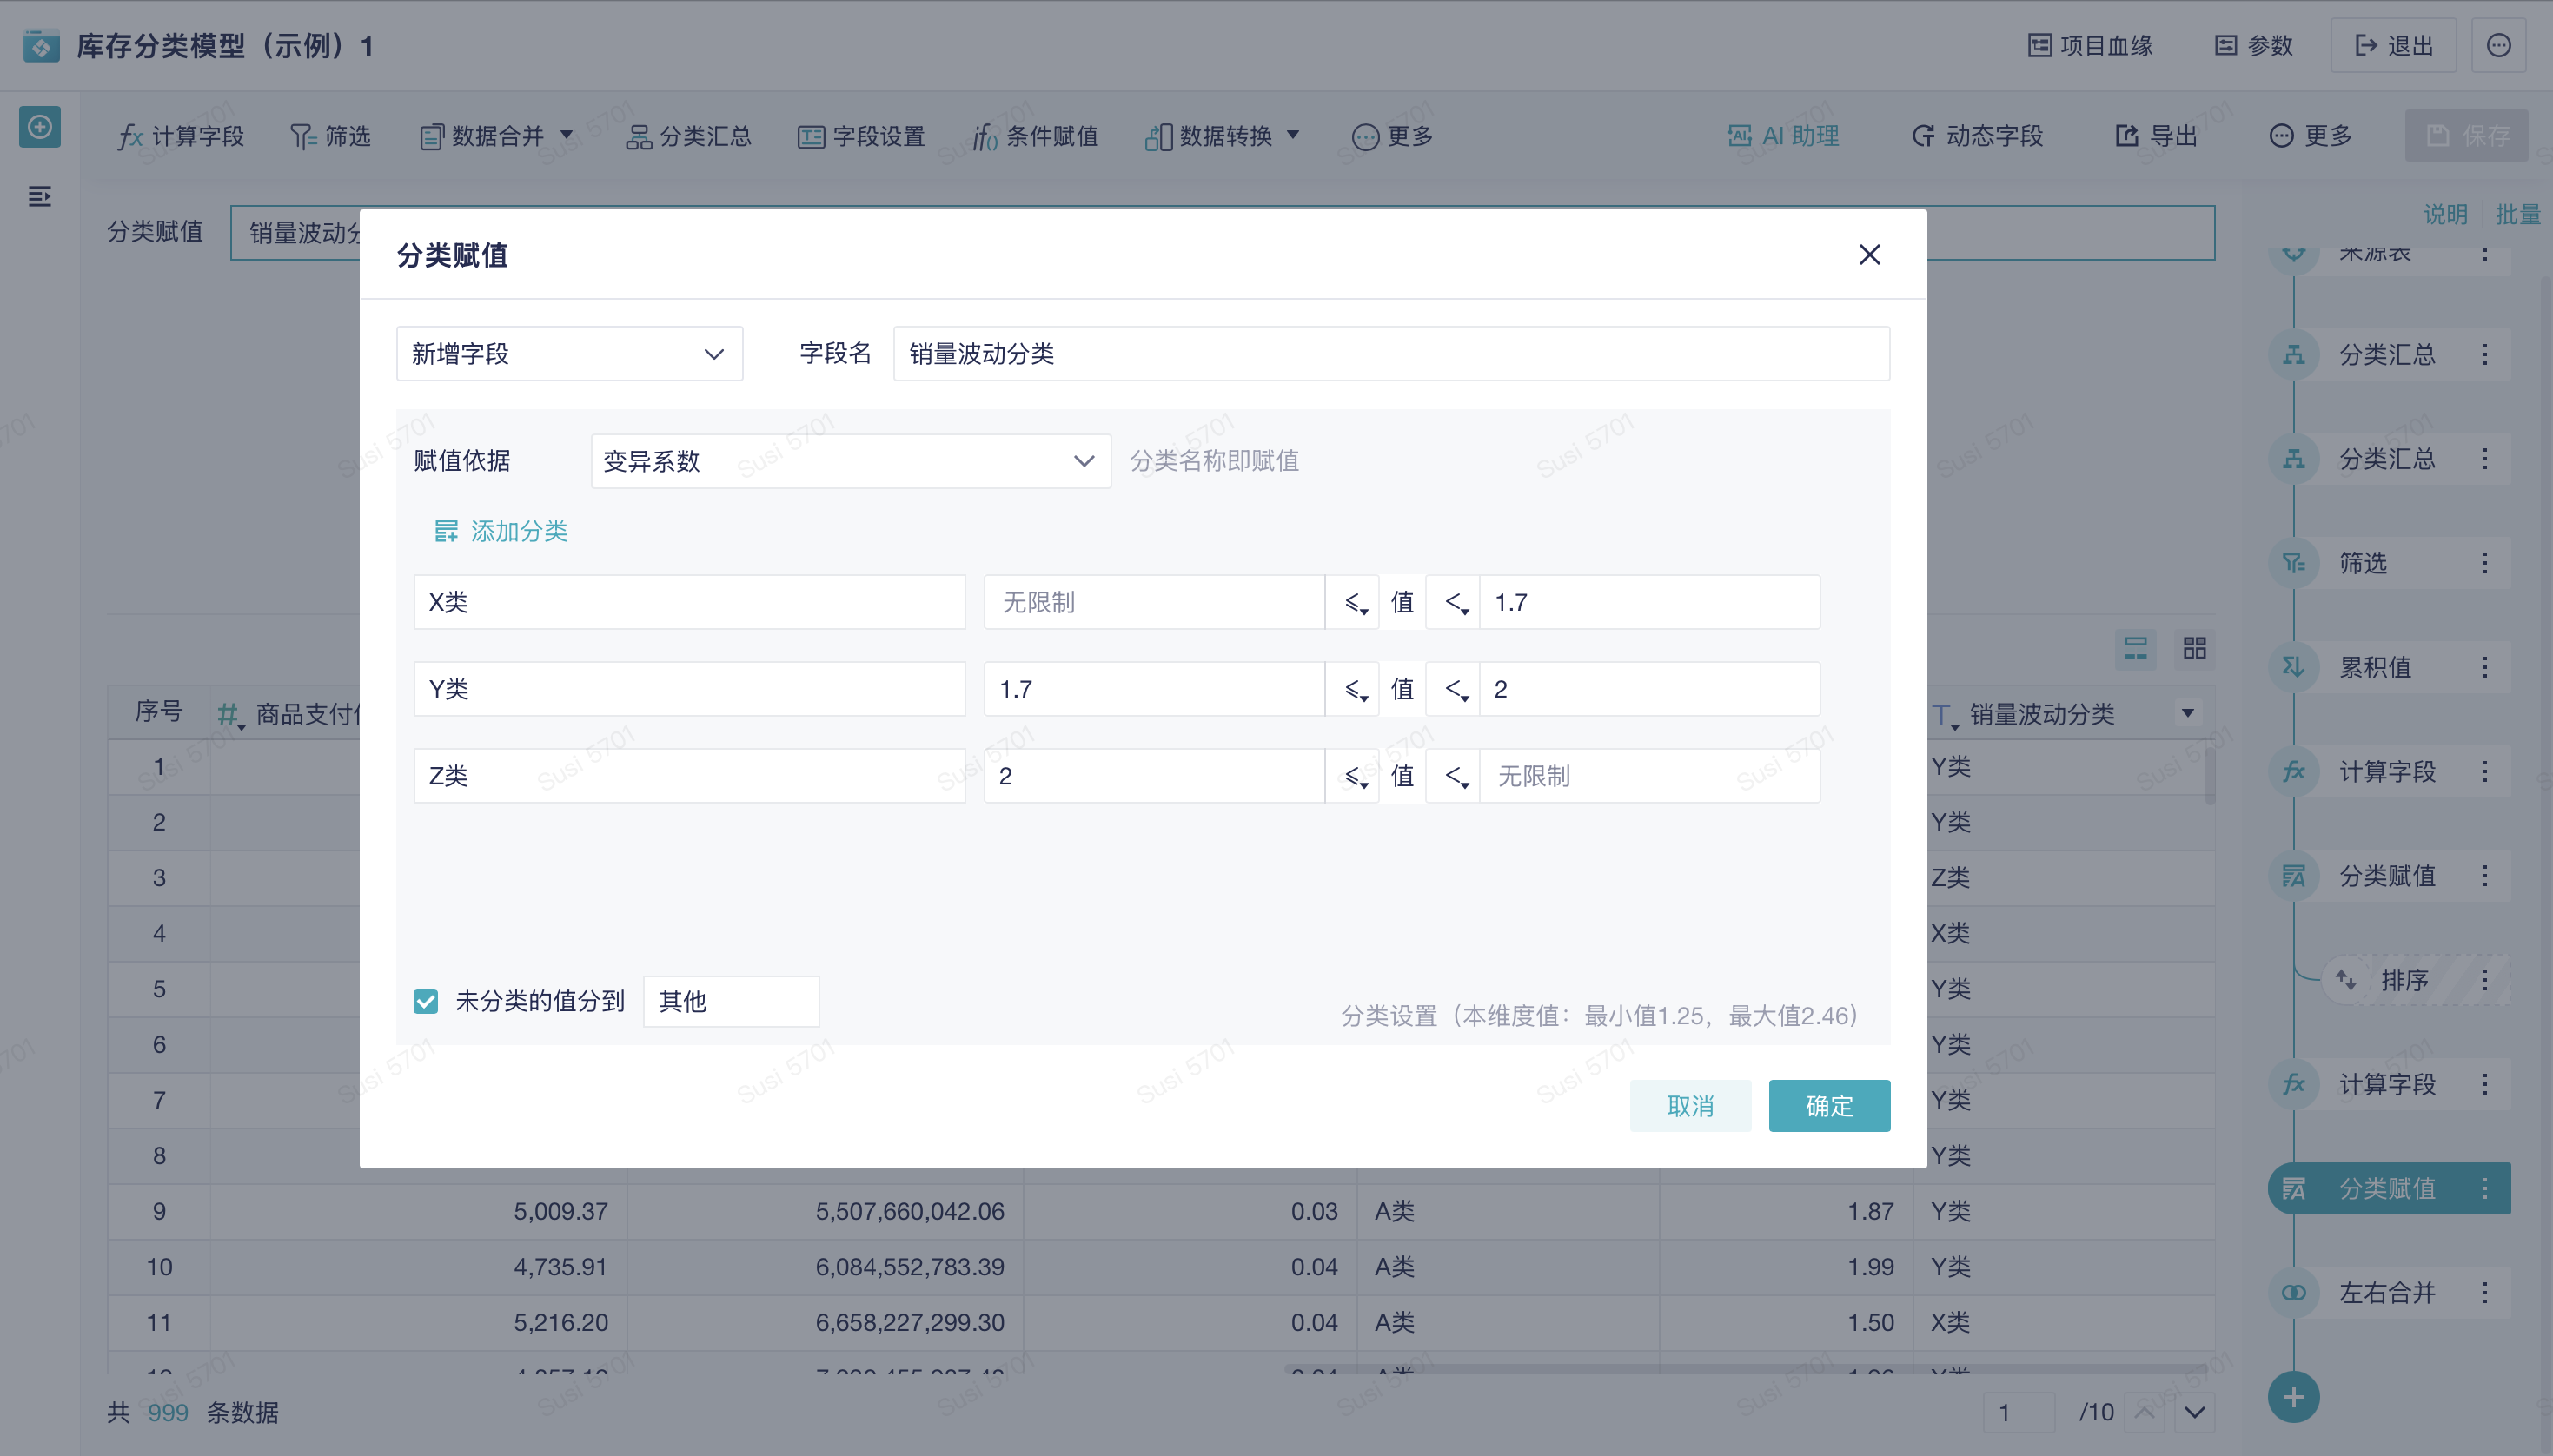Click the Y类 lower value field 1.7
The width and height of the screenshot is (2553, 1456).
click(x=1153, y=689)
